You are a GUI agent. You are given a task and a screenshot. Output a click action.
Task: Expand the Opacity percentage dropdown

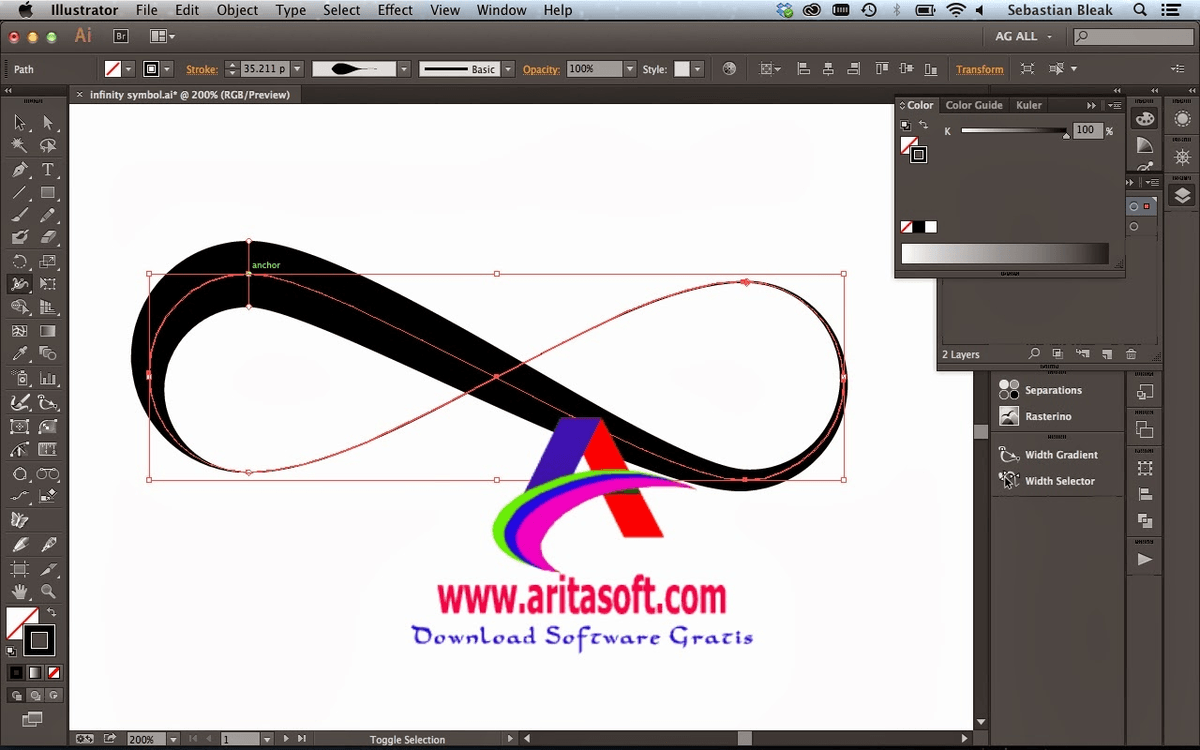pos(629,70)
